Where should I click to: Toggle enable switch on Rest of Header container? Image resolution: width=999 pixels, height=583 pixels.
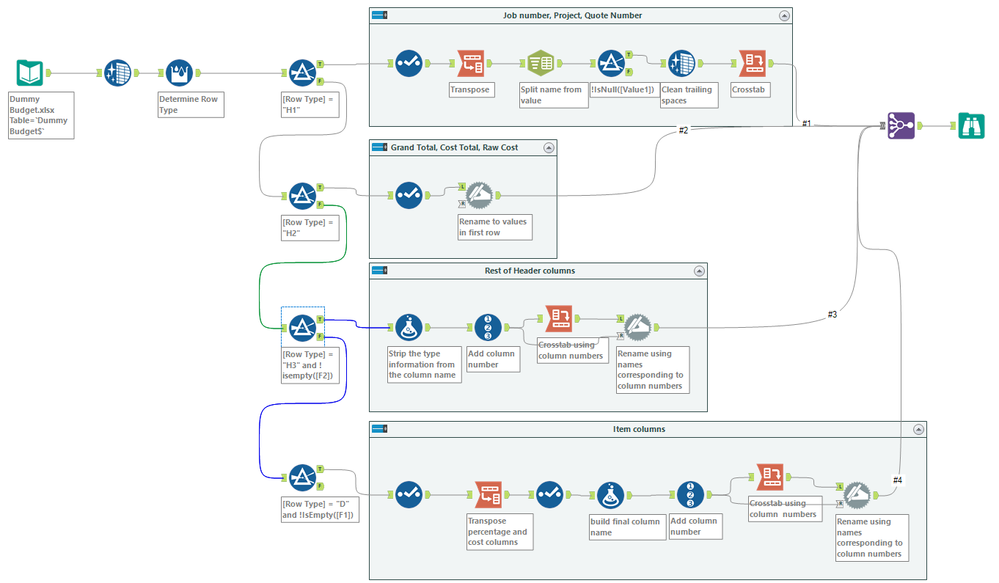(x=380, y=270)
